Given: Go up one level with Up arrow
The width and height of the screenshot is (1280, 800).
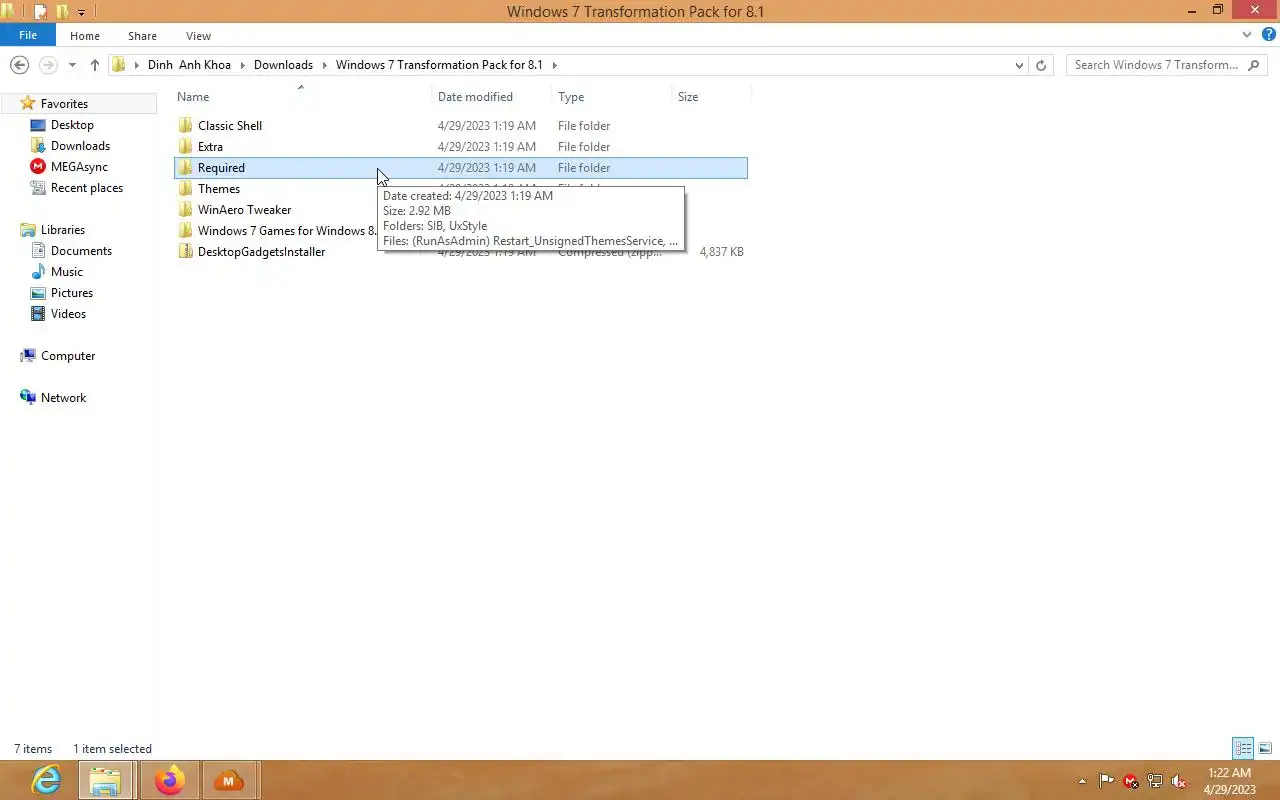Looking at the screenshot, I should click(x=94, y=65).
